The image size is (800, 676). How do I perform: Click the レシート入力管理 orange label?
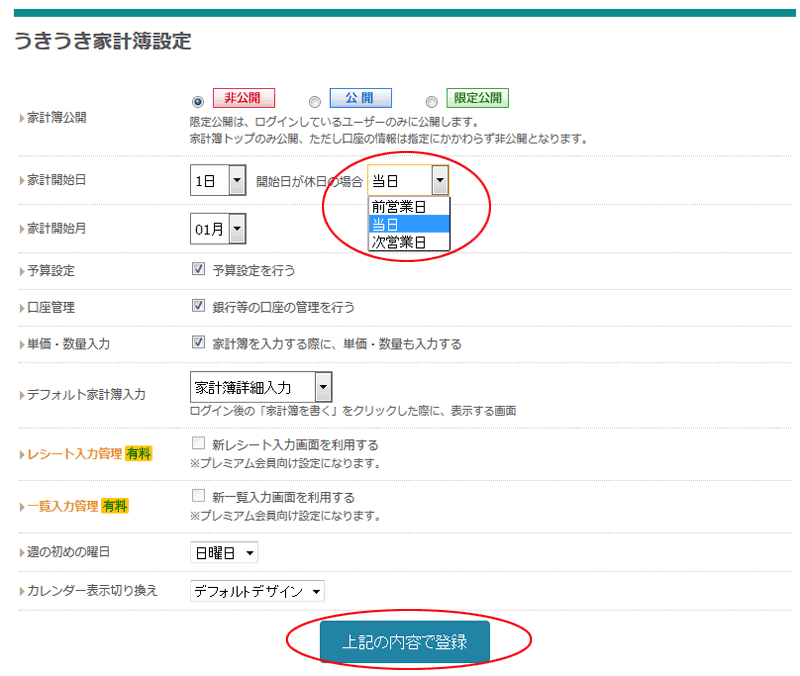(x=74, y=454)
